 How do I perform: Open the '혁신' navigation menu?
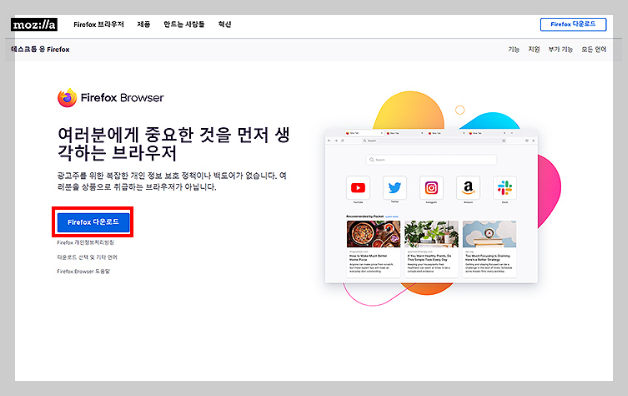point(224,24)
